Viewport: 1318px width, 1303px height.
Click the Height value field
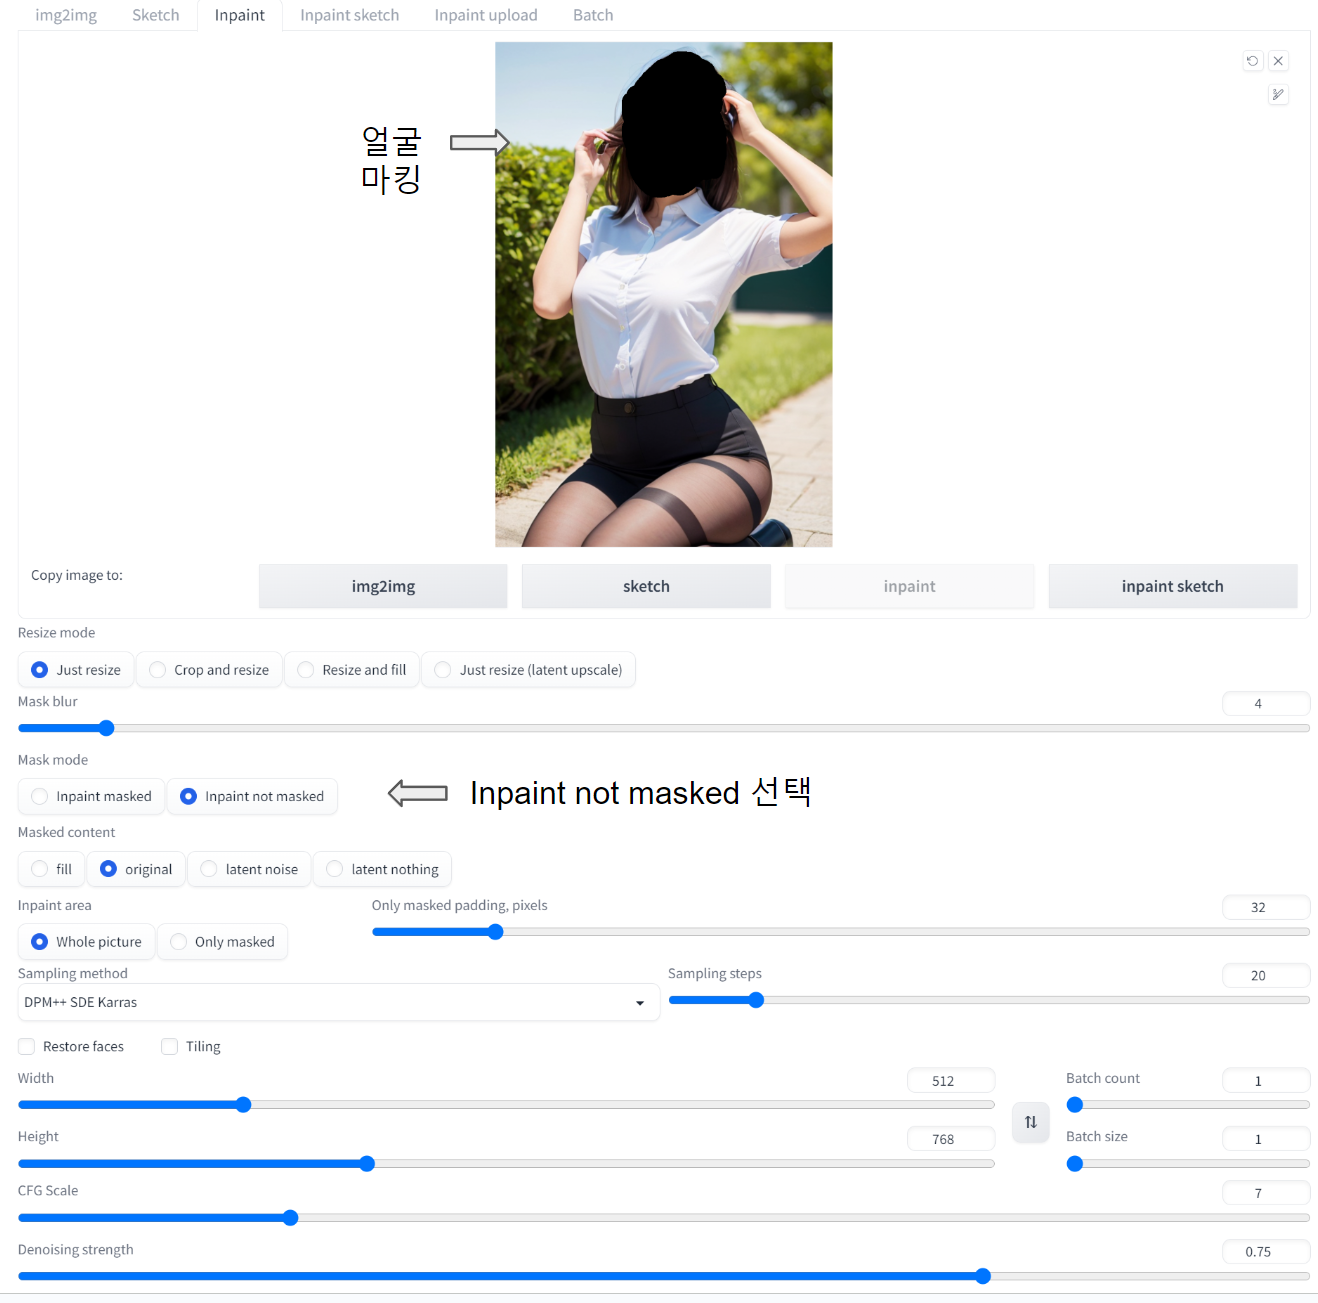[x=951, y=1138]
